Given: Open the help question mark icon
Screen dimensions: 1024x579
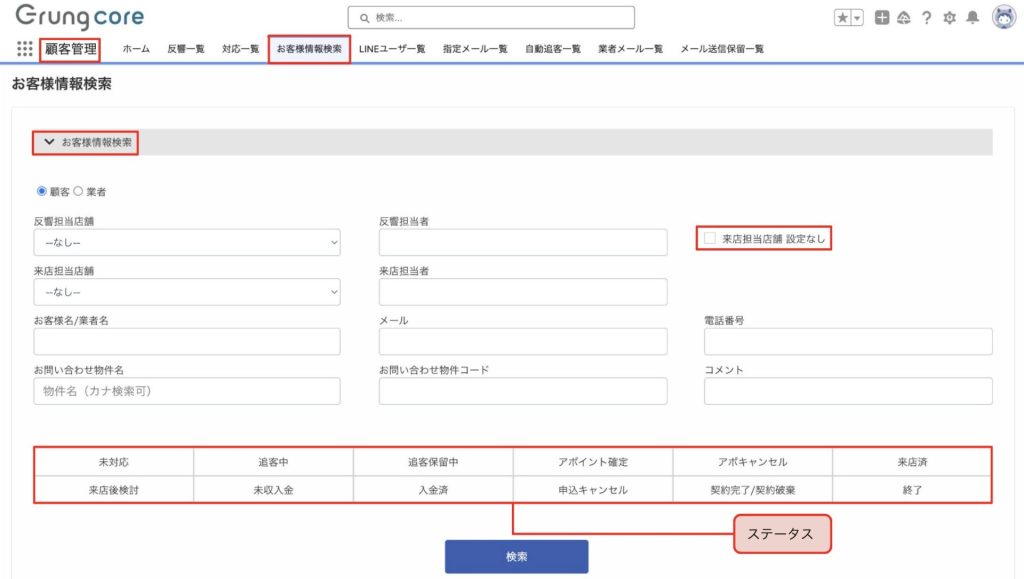Looking at the screenshot, I should [927, 18].
